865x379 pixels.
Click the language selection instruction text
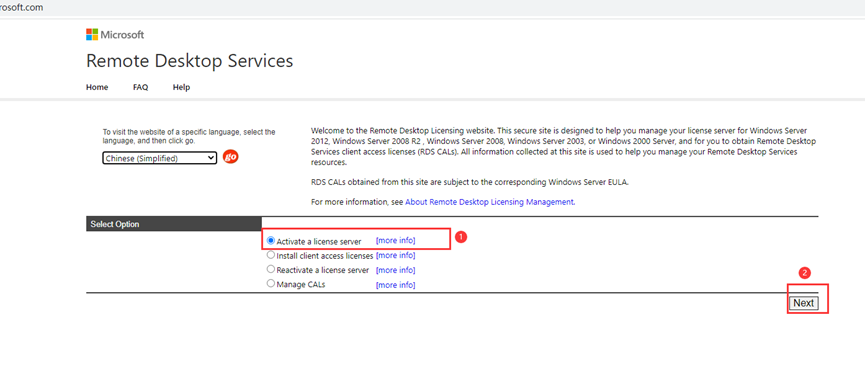click(189, 136)
